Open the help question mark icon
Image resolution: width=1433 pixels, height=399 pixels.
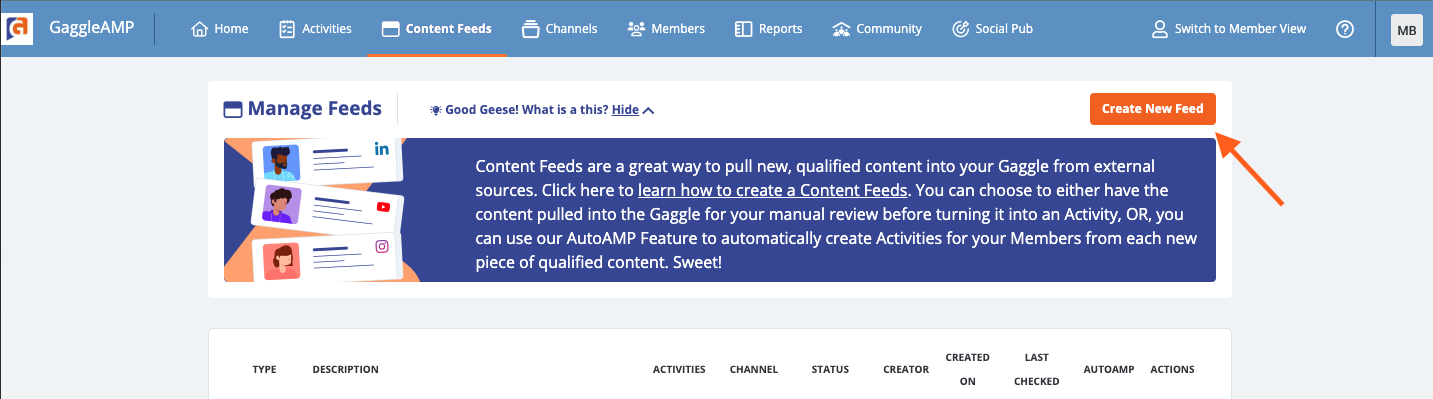click(1345, 29)
